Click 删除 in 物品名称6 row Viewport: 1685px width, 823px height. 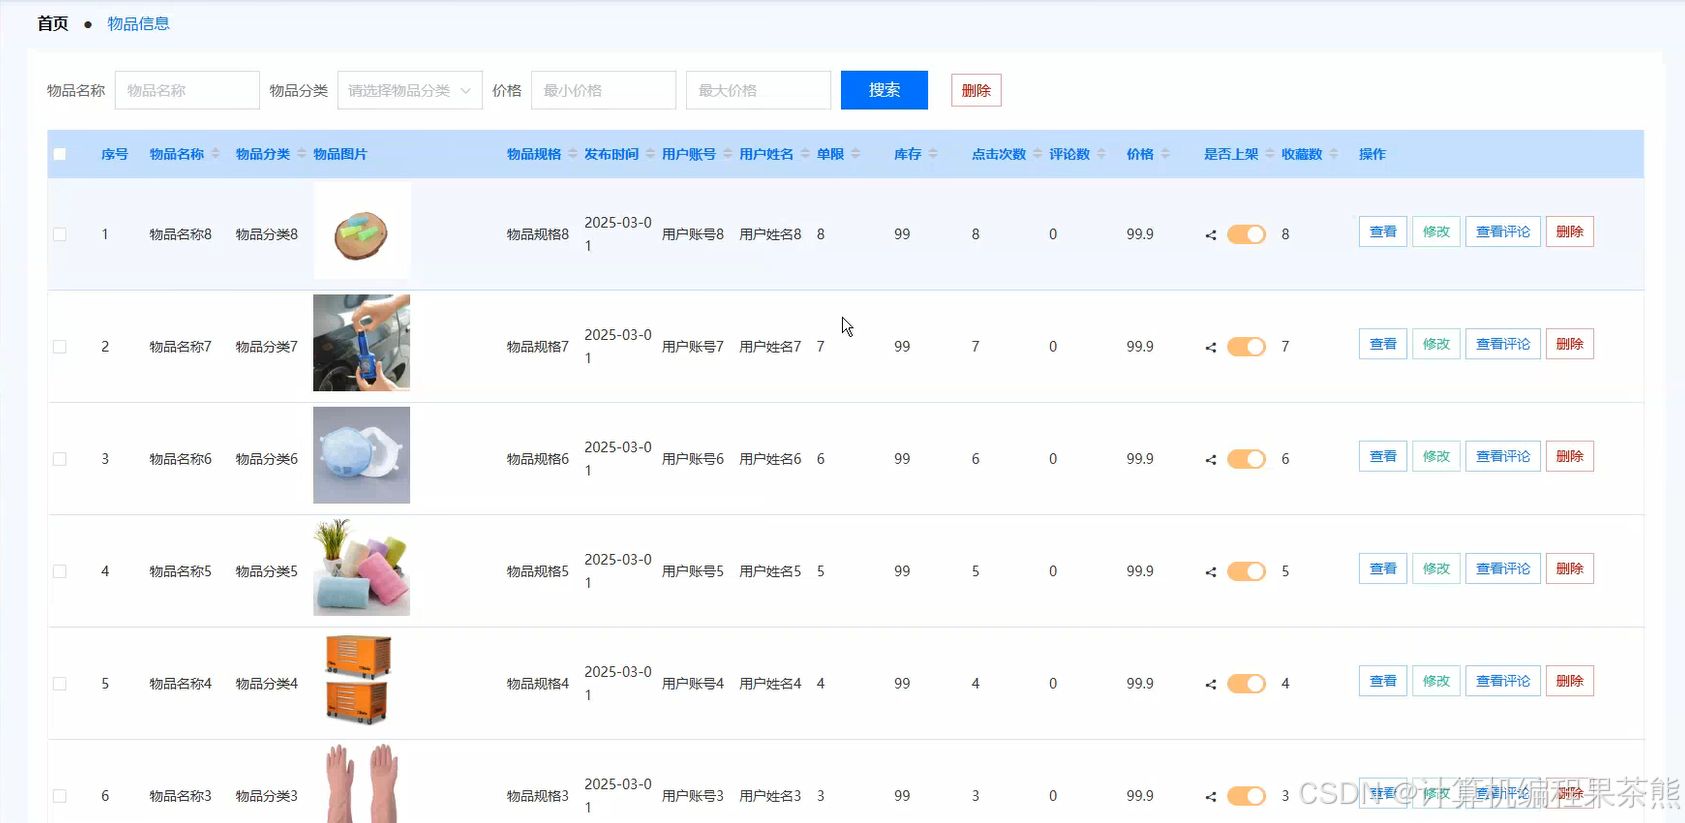(x=1569, y=456)
